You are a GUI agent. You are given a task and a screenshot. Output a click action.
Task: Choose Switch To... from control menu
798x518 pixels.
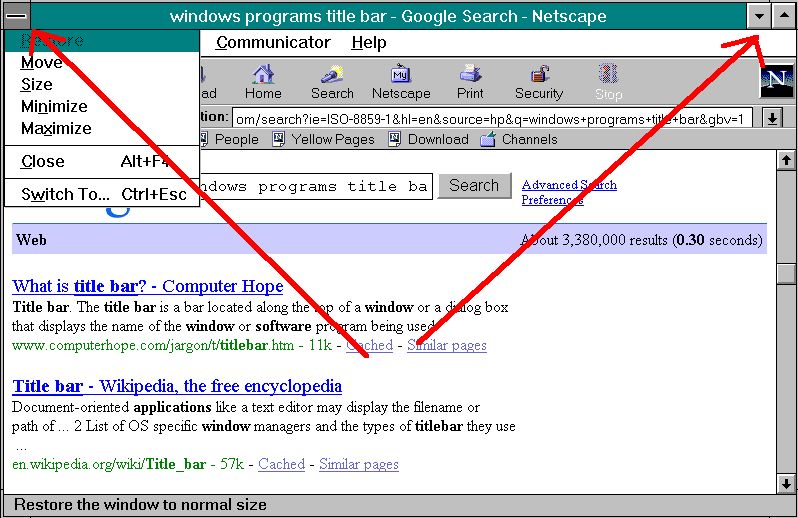point(101,194)
